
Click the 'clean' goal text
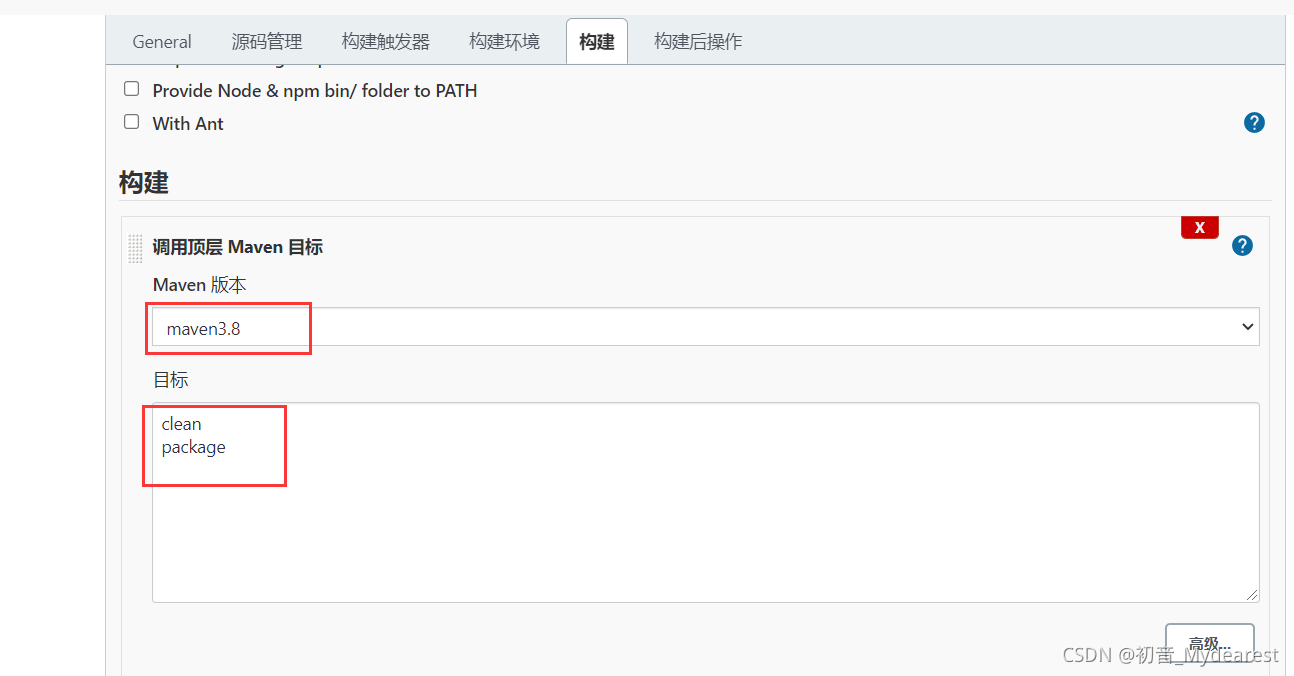point(181,424)
